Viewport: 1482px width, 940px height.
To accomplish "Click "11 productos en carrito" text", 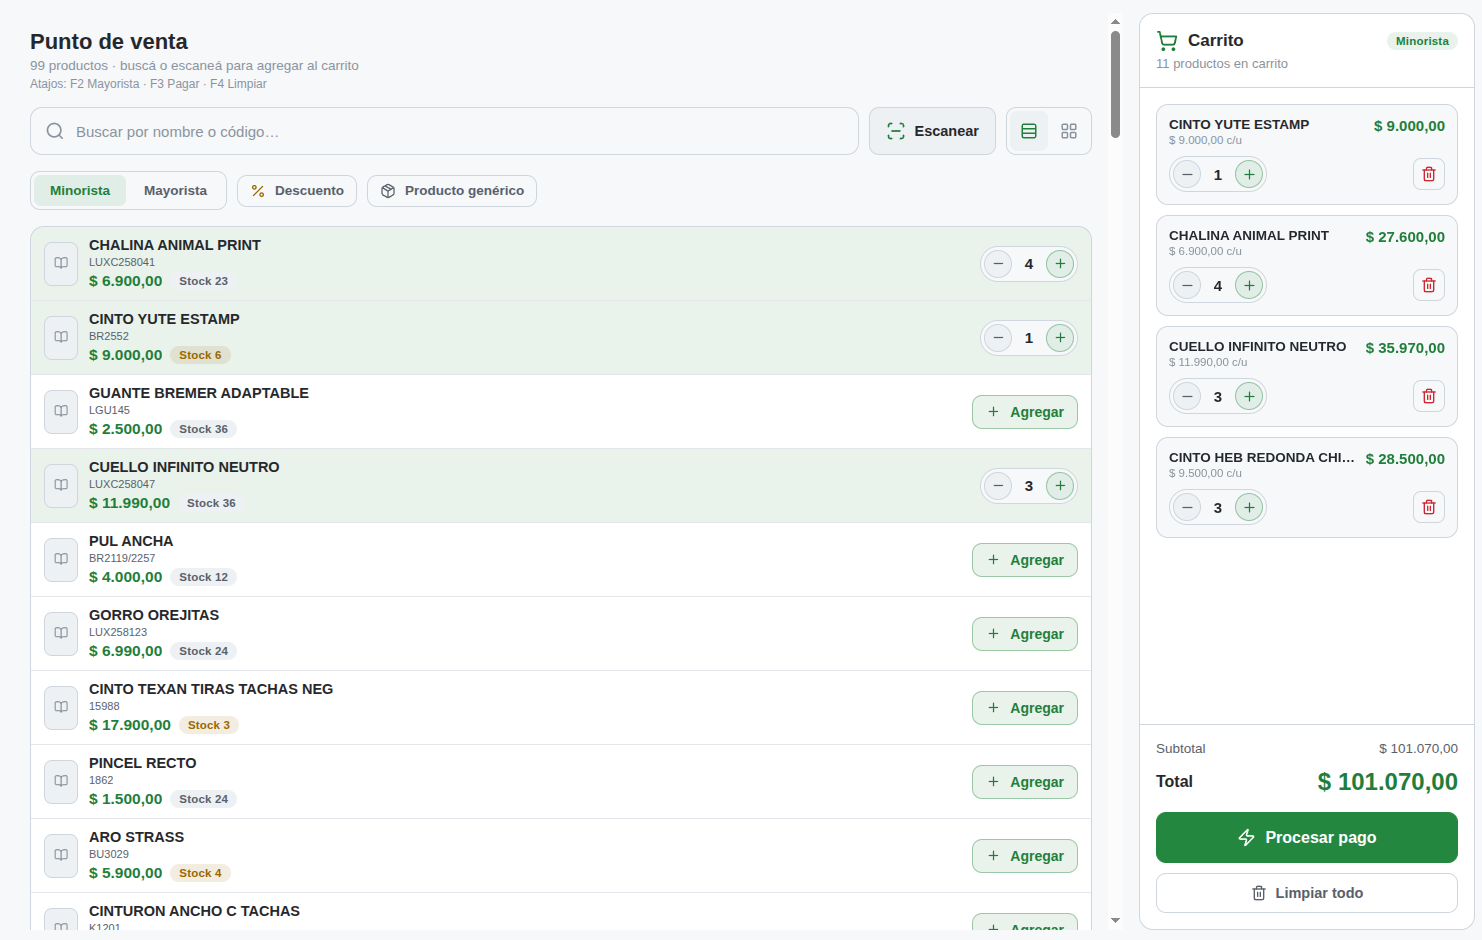I will [x=1222, y=64].
